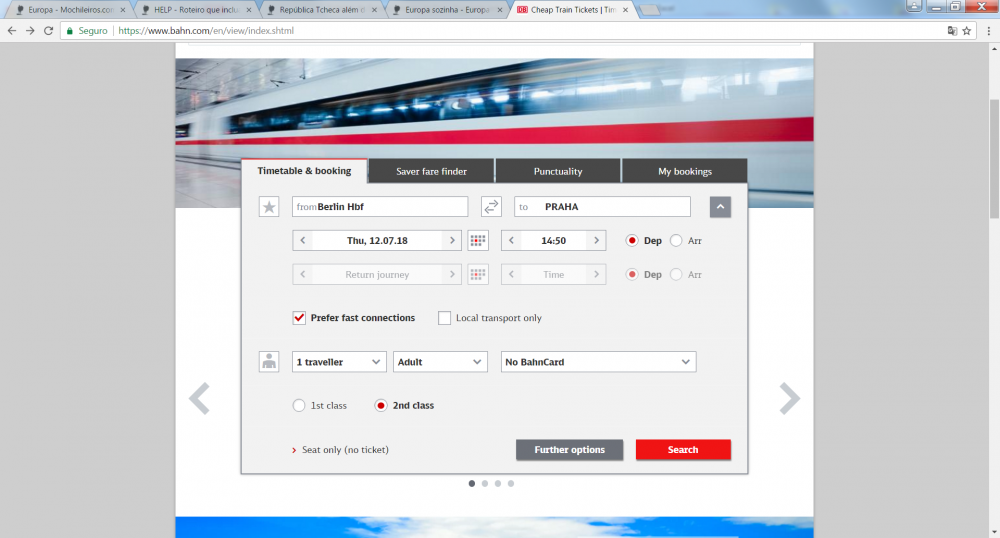Collapse the search form with arrow button

tap(721, 207)
